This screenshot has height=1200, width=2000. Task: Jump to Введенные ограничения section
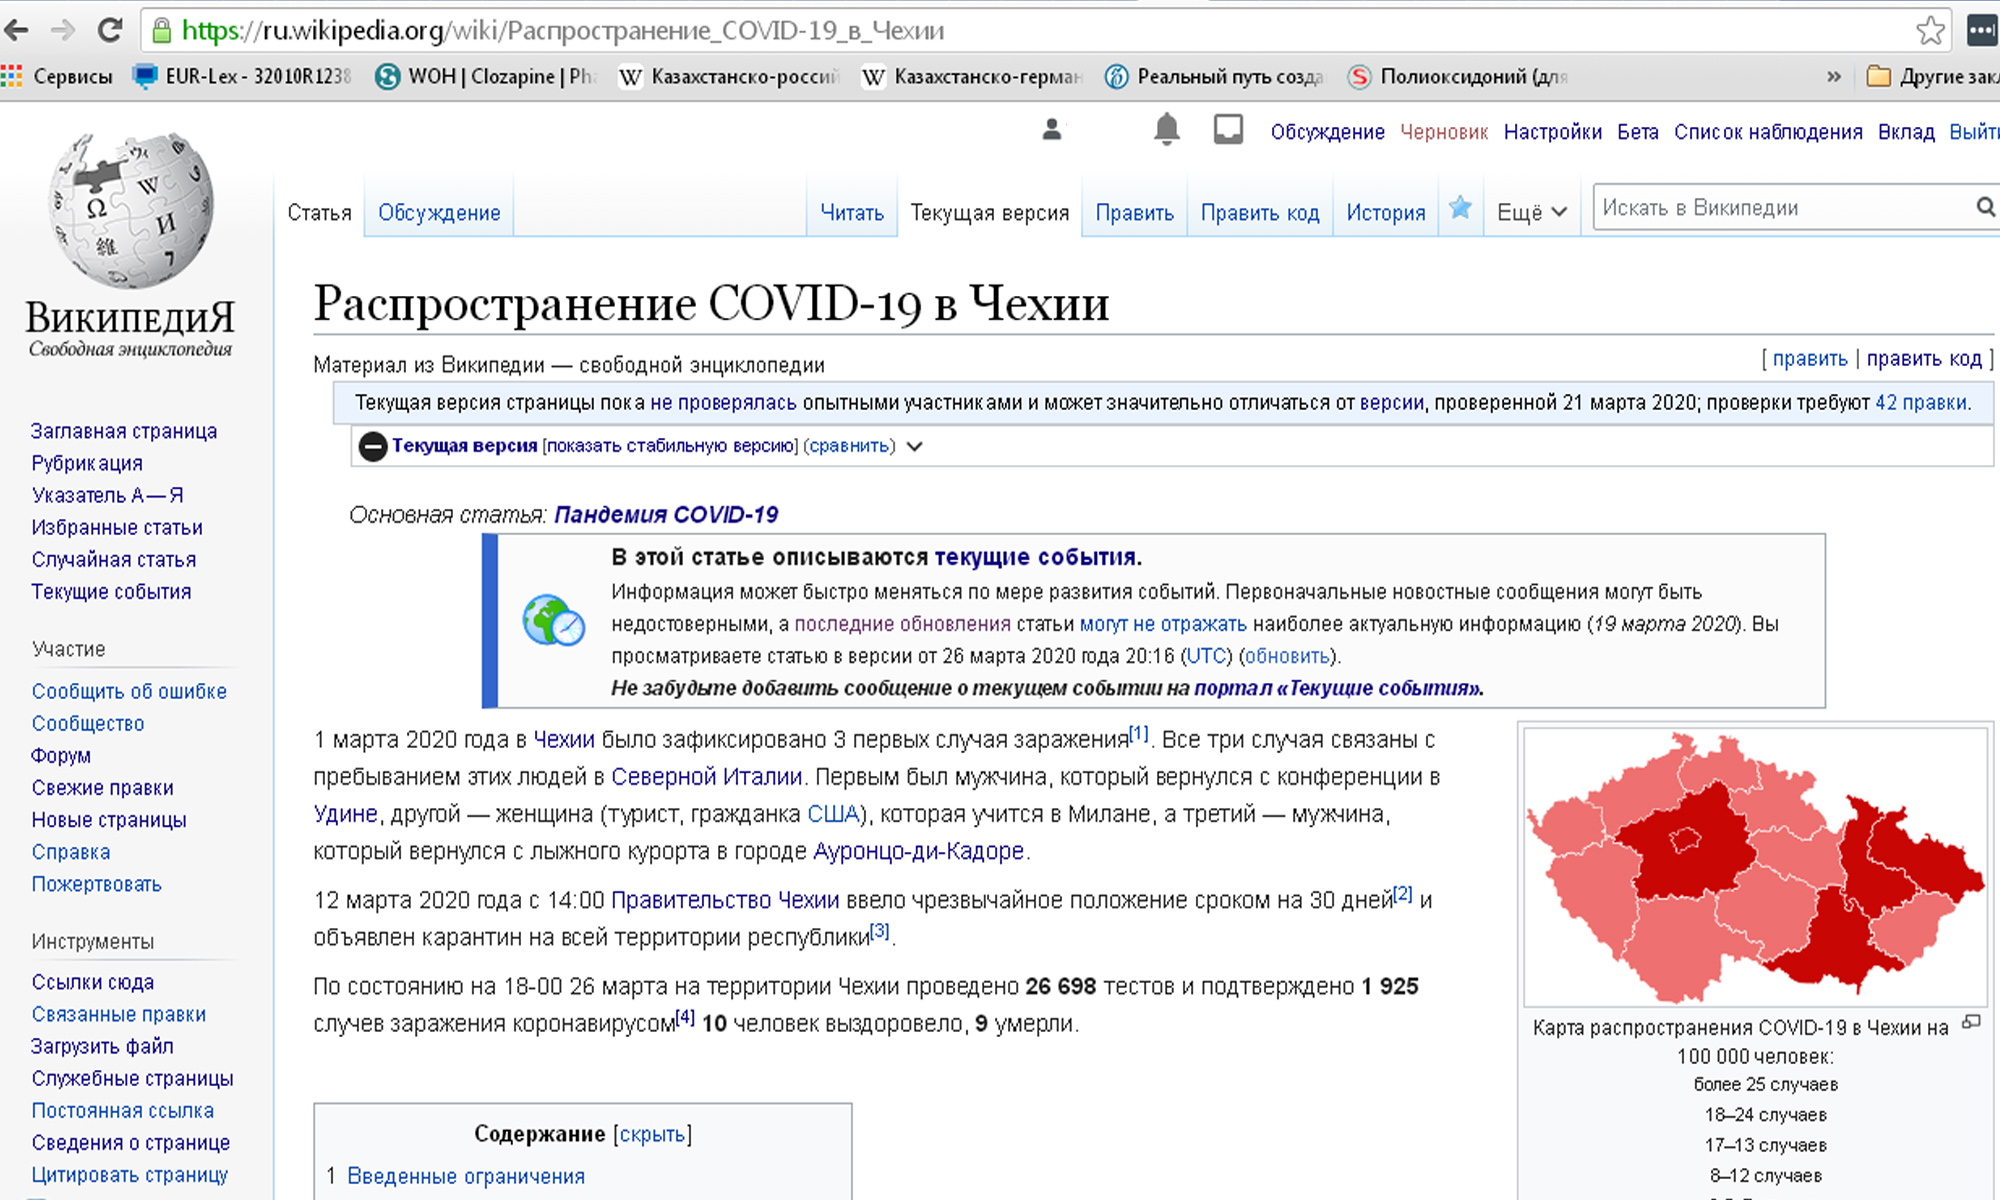(x=466, y=1176)
